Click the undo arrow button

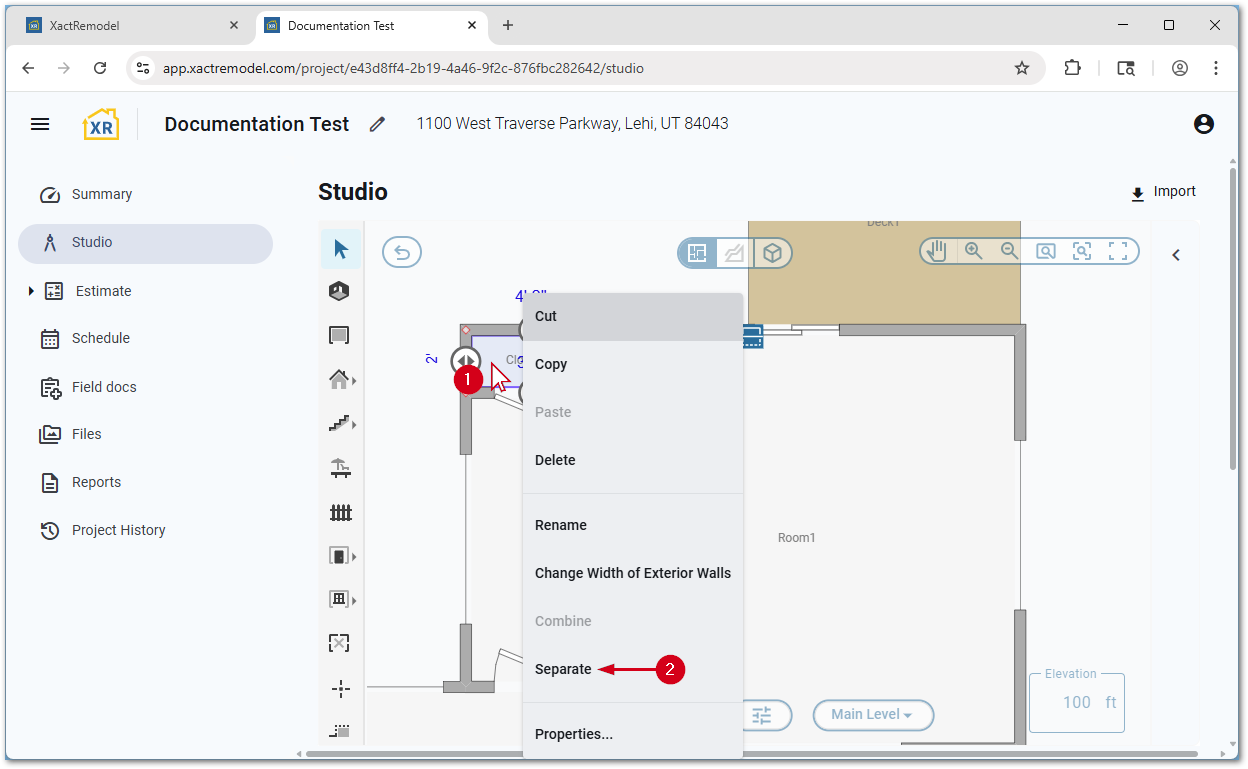coord(402,252)
